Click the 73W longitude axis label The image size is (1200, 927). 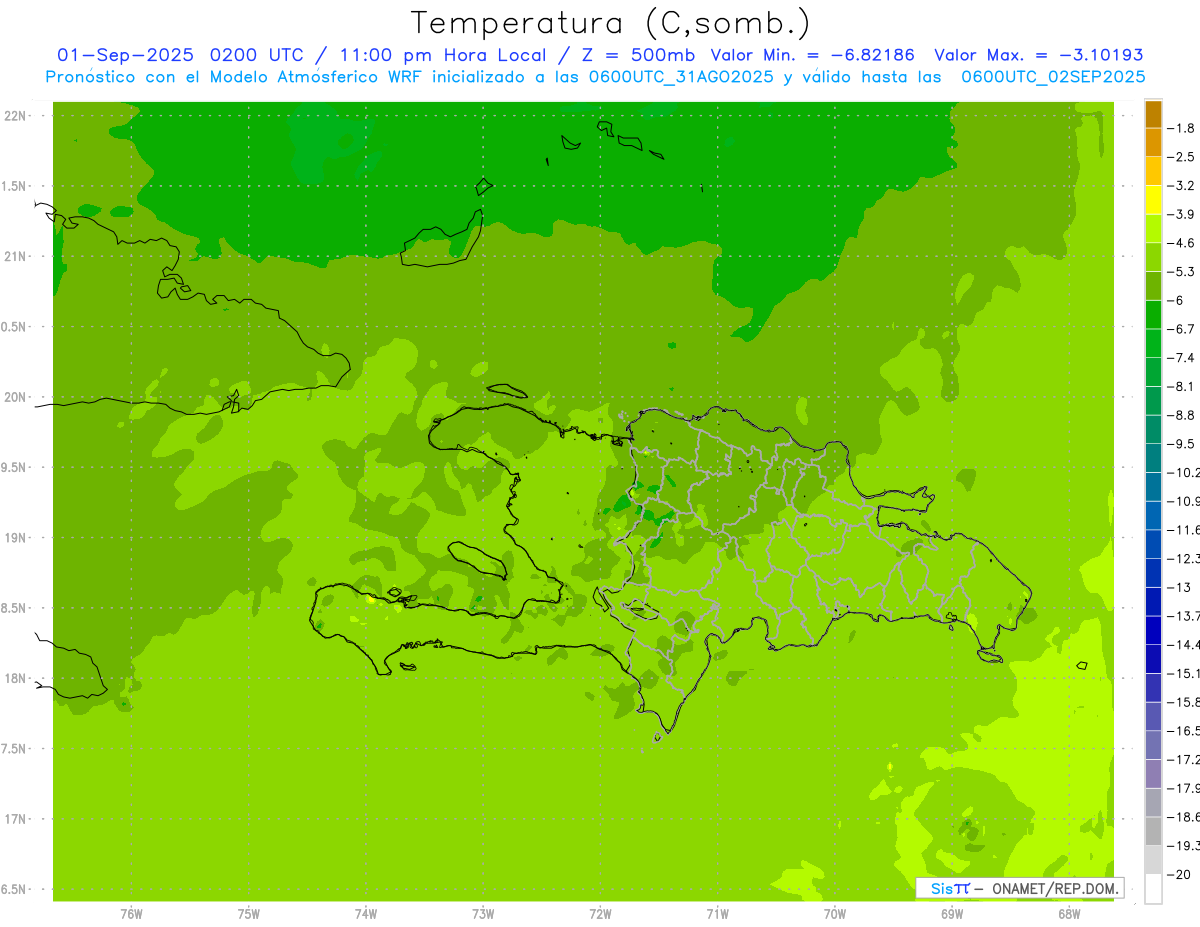click(483, 913)
